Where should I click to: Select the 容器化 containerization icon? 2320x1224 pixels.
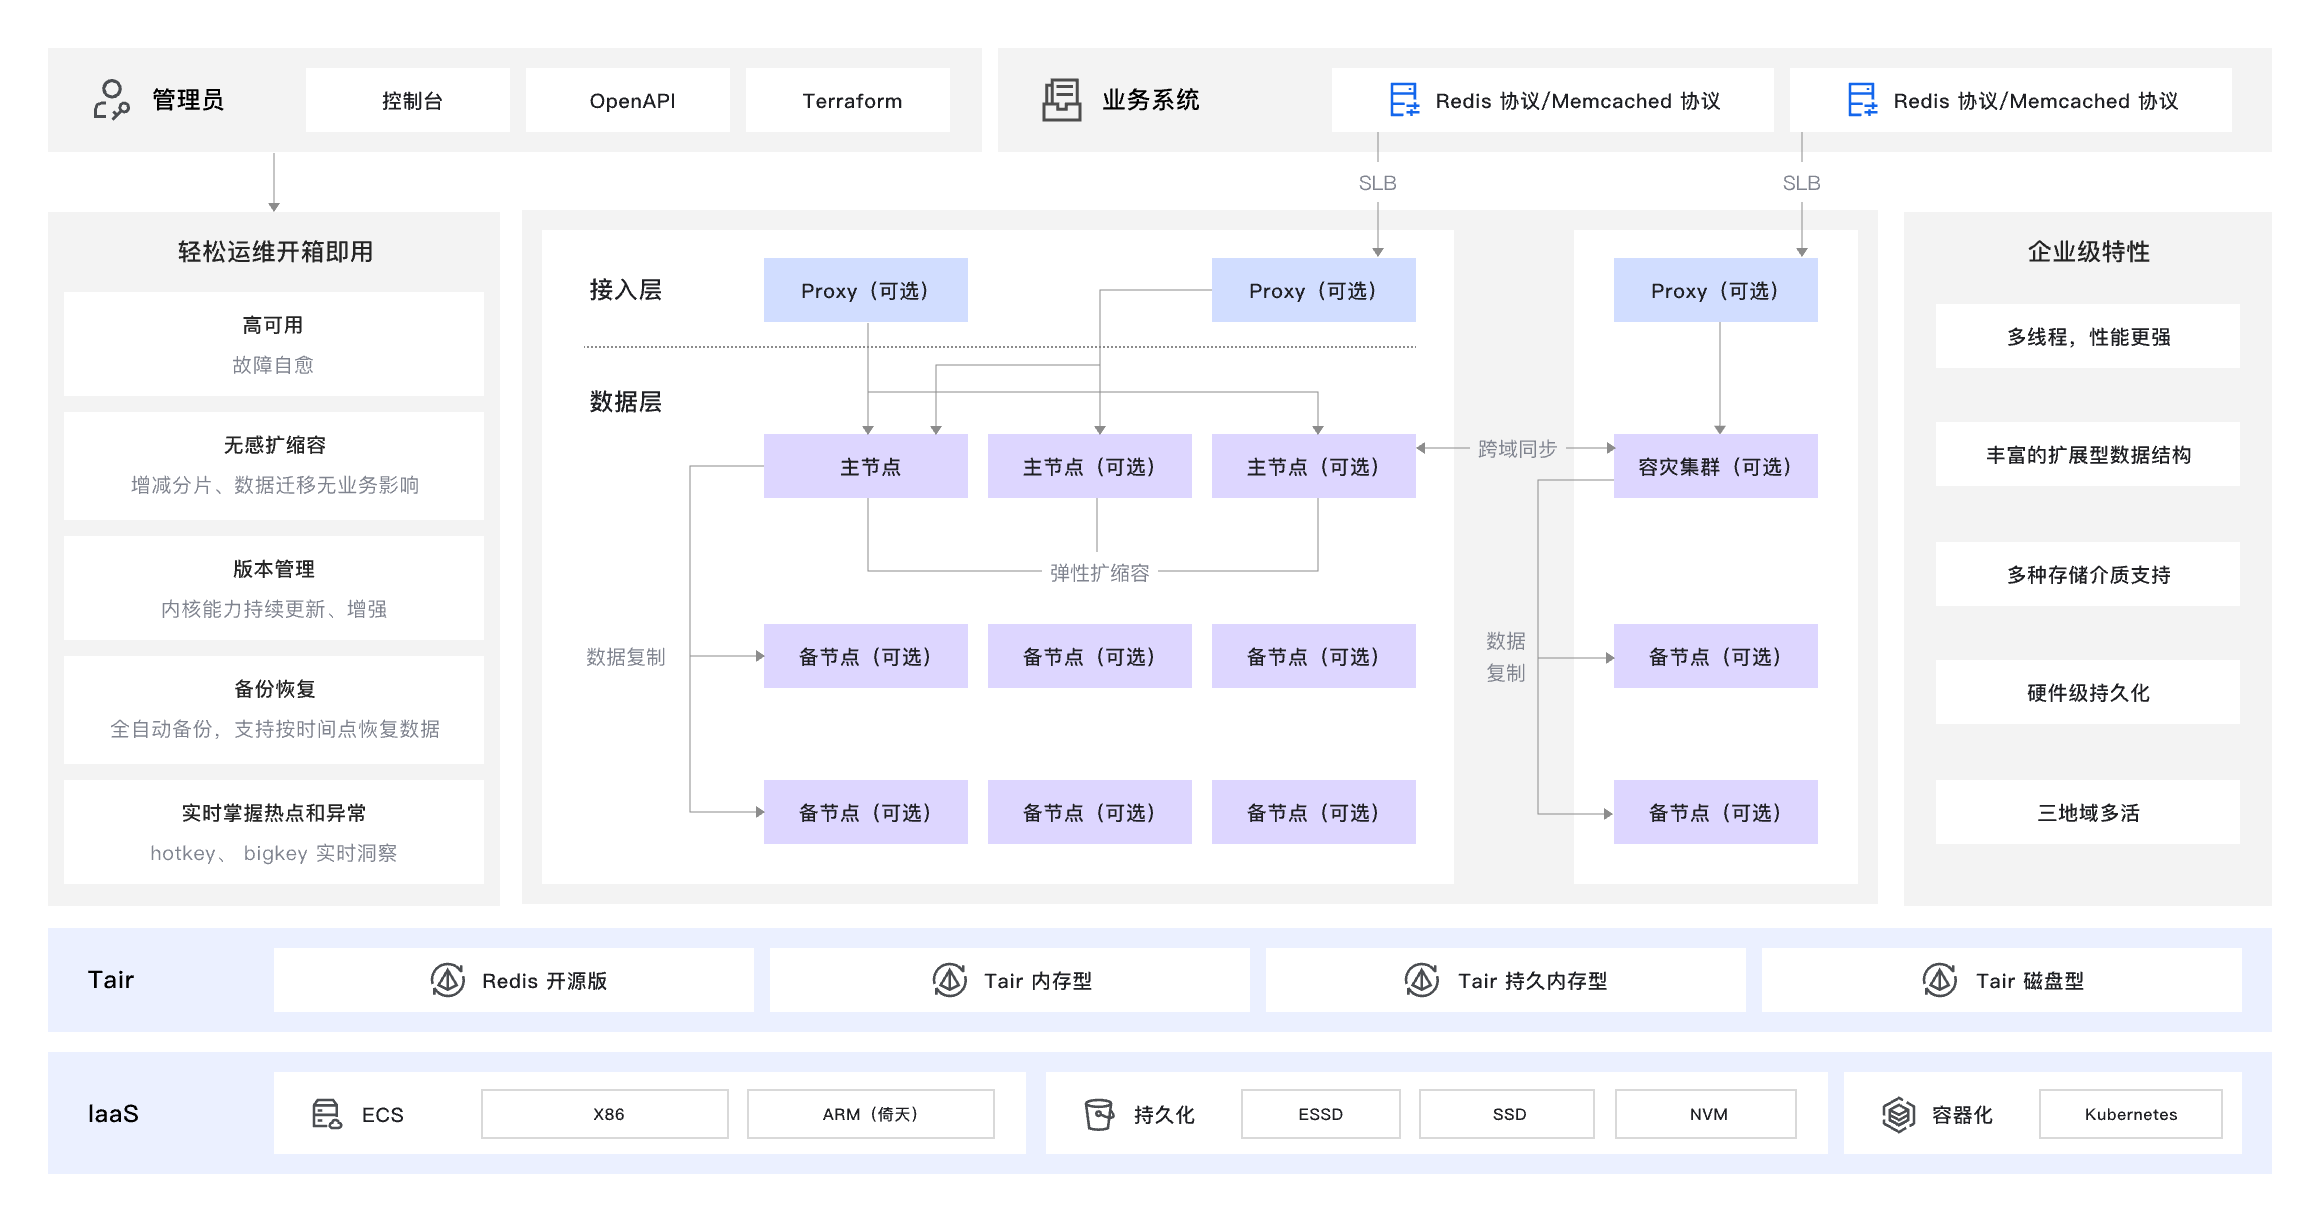point(1898,1113)
